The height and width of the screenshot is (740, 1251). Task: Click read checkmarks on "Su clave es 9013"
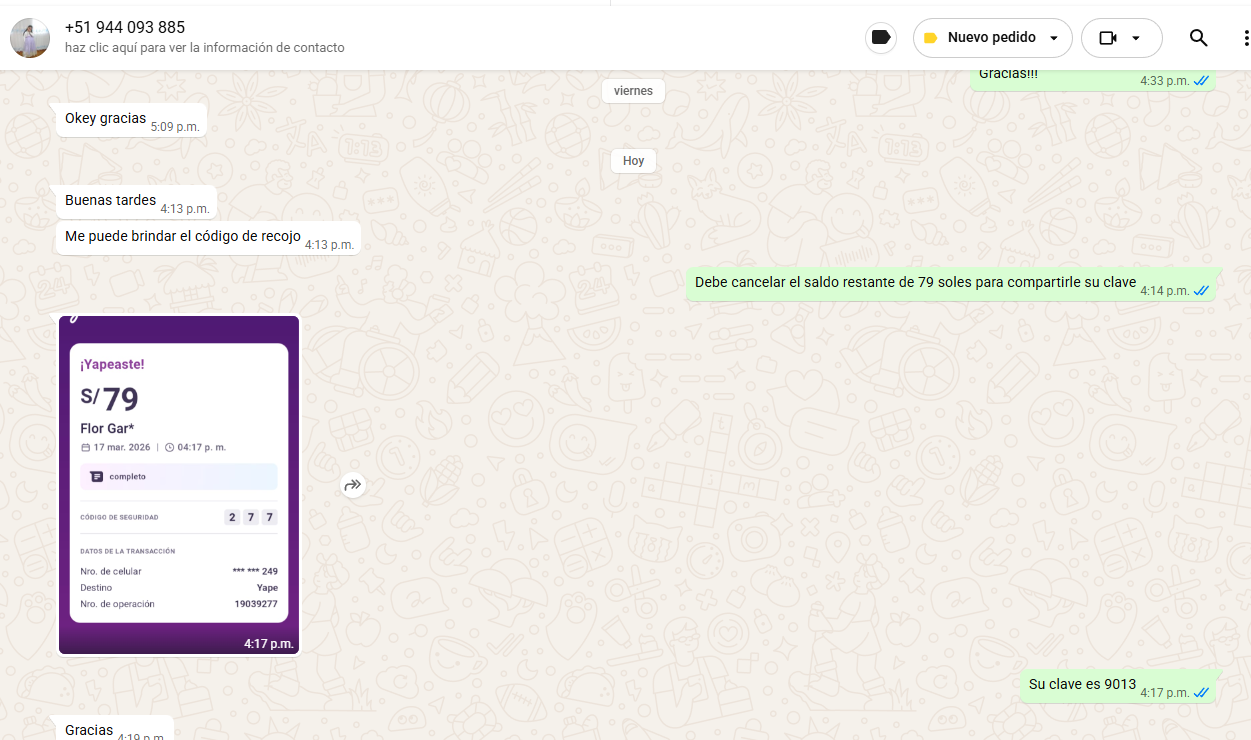click(x=1201, y=692)
